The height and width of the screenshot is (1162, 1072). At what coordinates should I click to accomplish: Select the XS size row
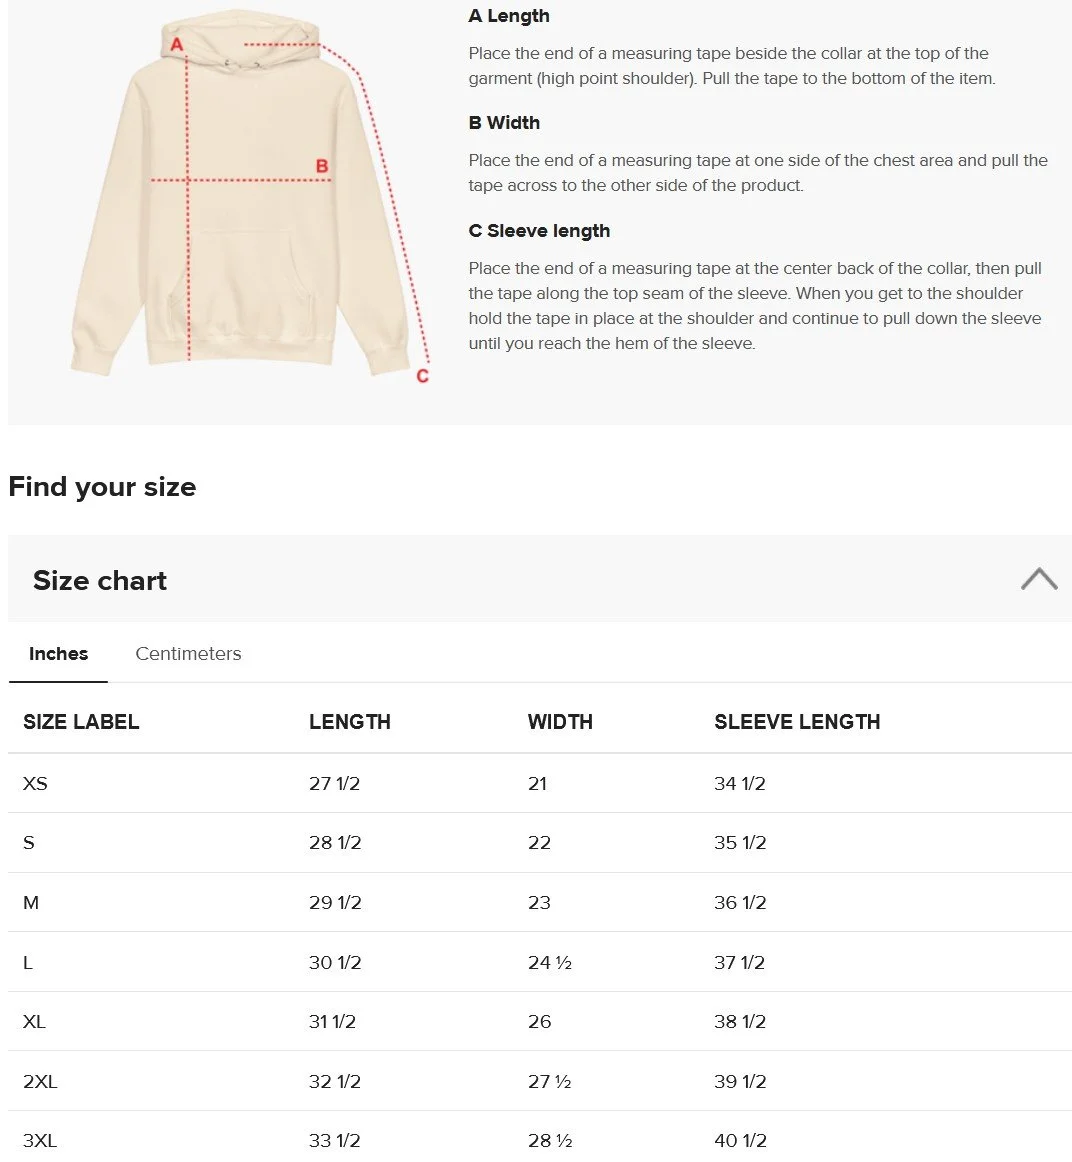pyautogui.click(x=539, y=783)
